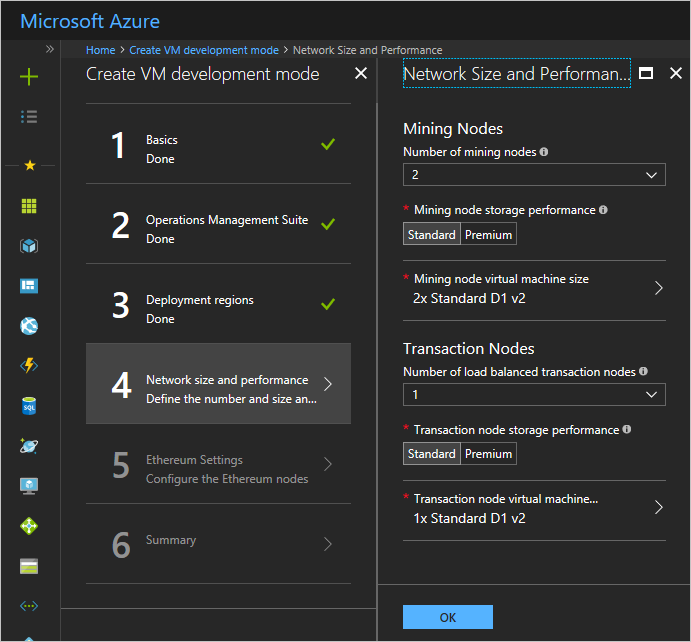Open Function Apps lightning bolt icon
Screen dimensions: 691x642
click(x=29, y=366)
